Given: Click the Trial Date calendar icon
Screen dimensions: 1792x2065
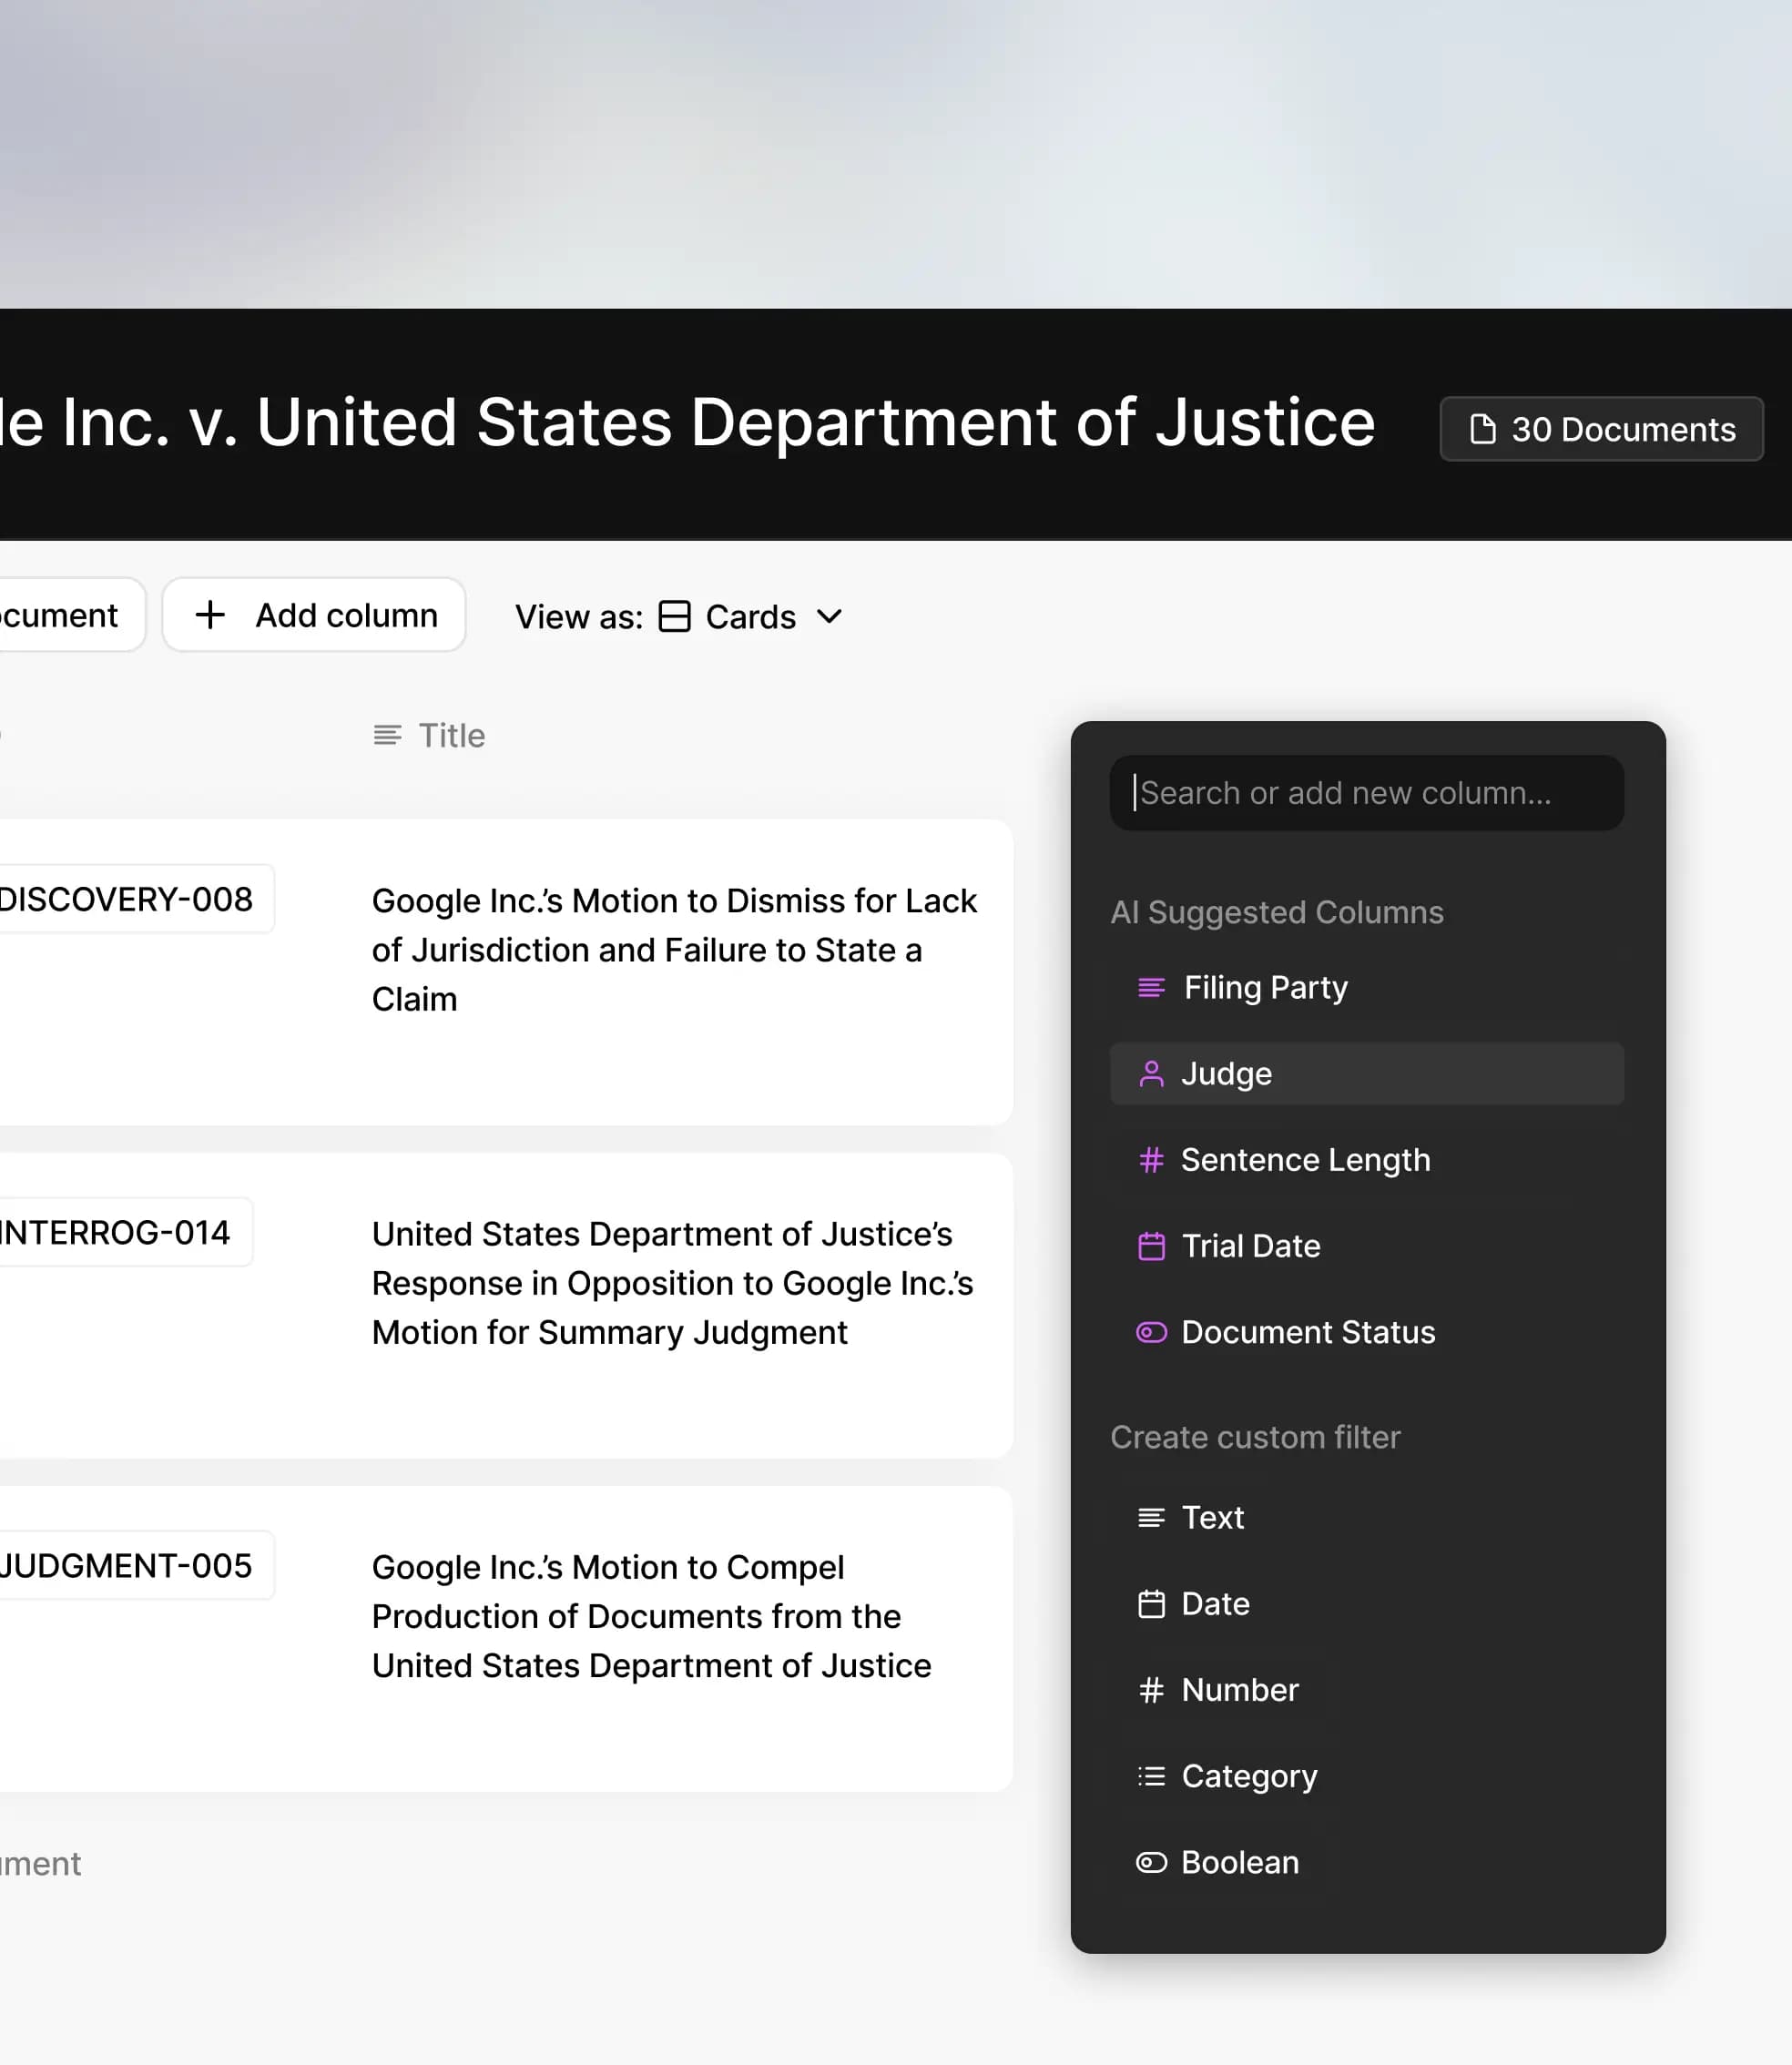Looking at the screenshot, I should click(1151, 1246).
